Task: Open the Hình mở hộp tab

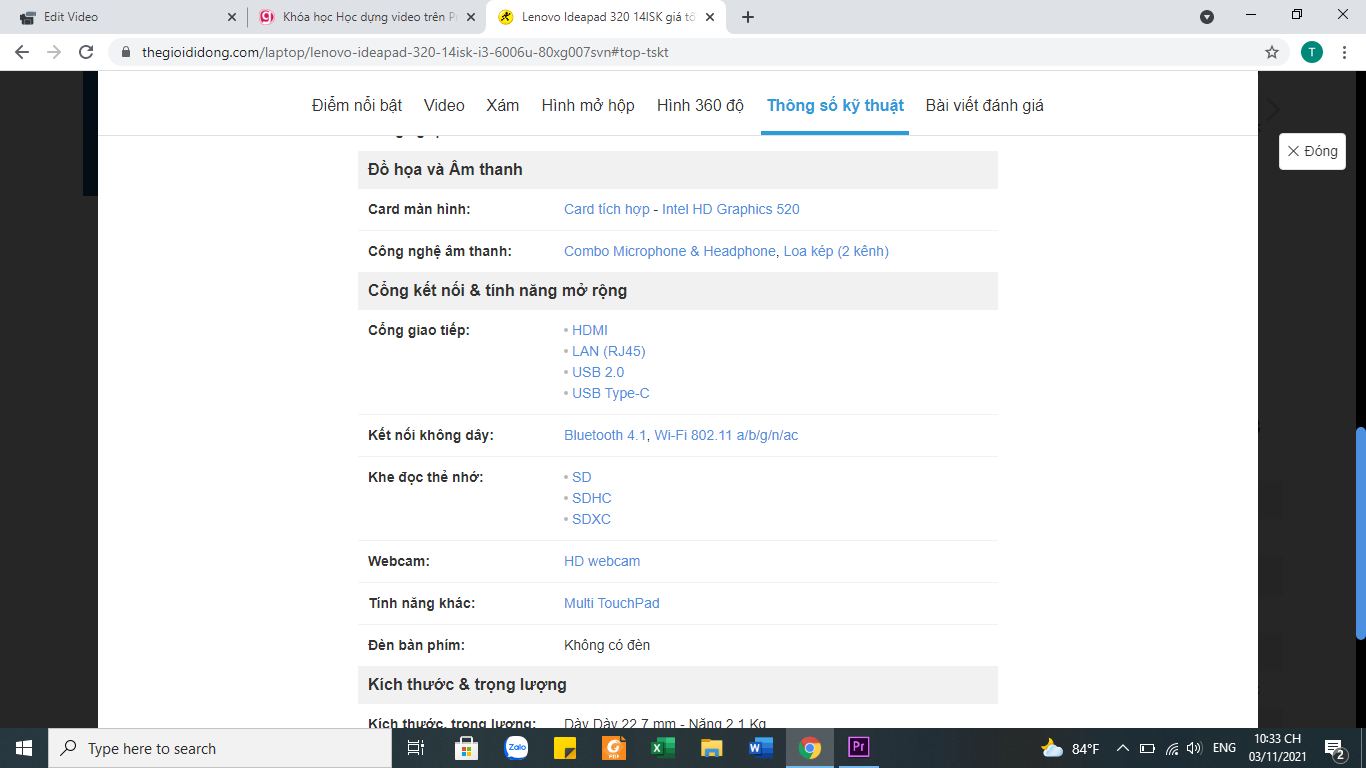Action: (588, 105)
